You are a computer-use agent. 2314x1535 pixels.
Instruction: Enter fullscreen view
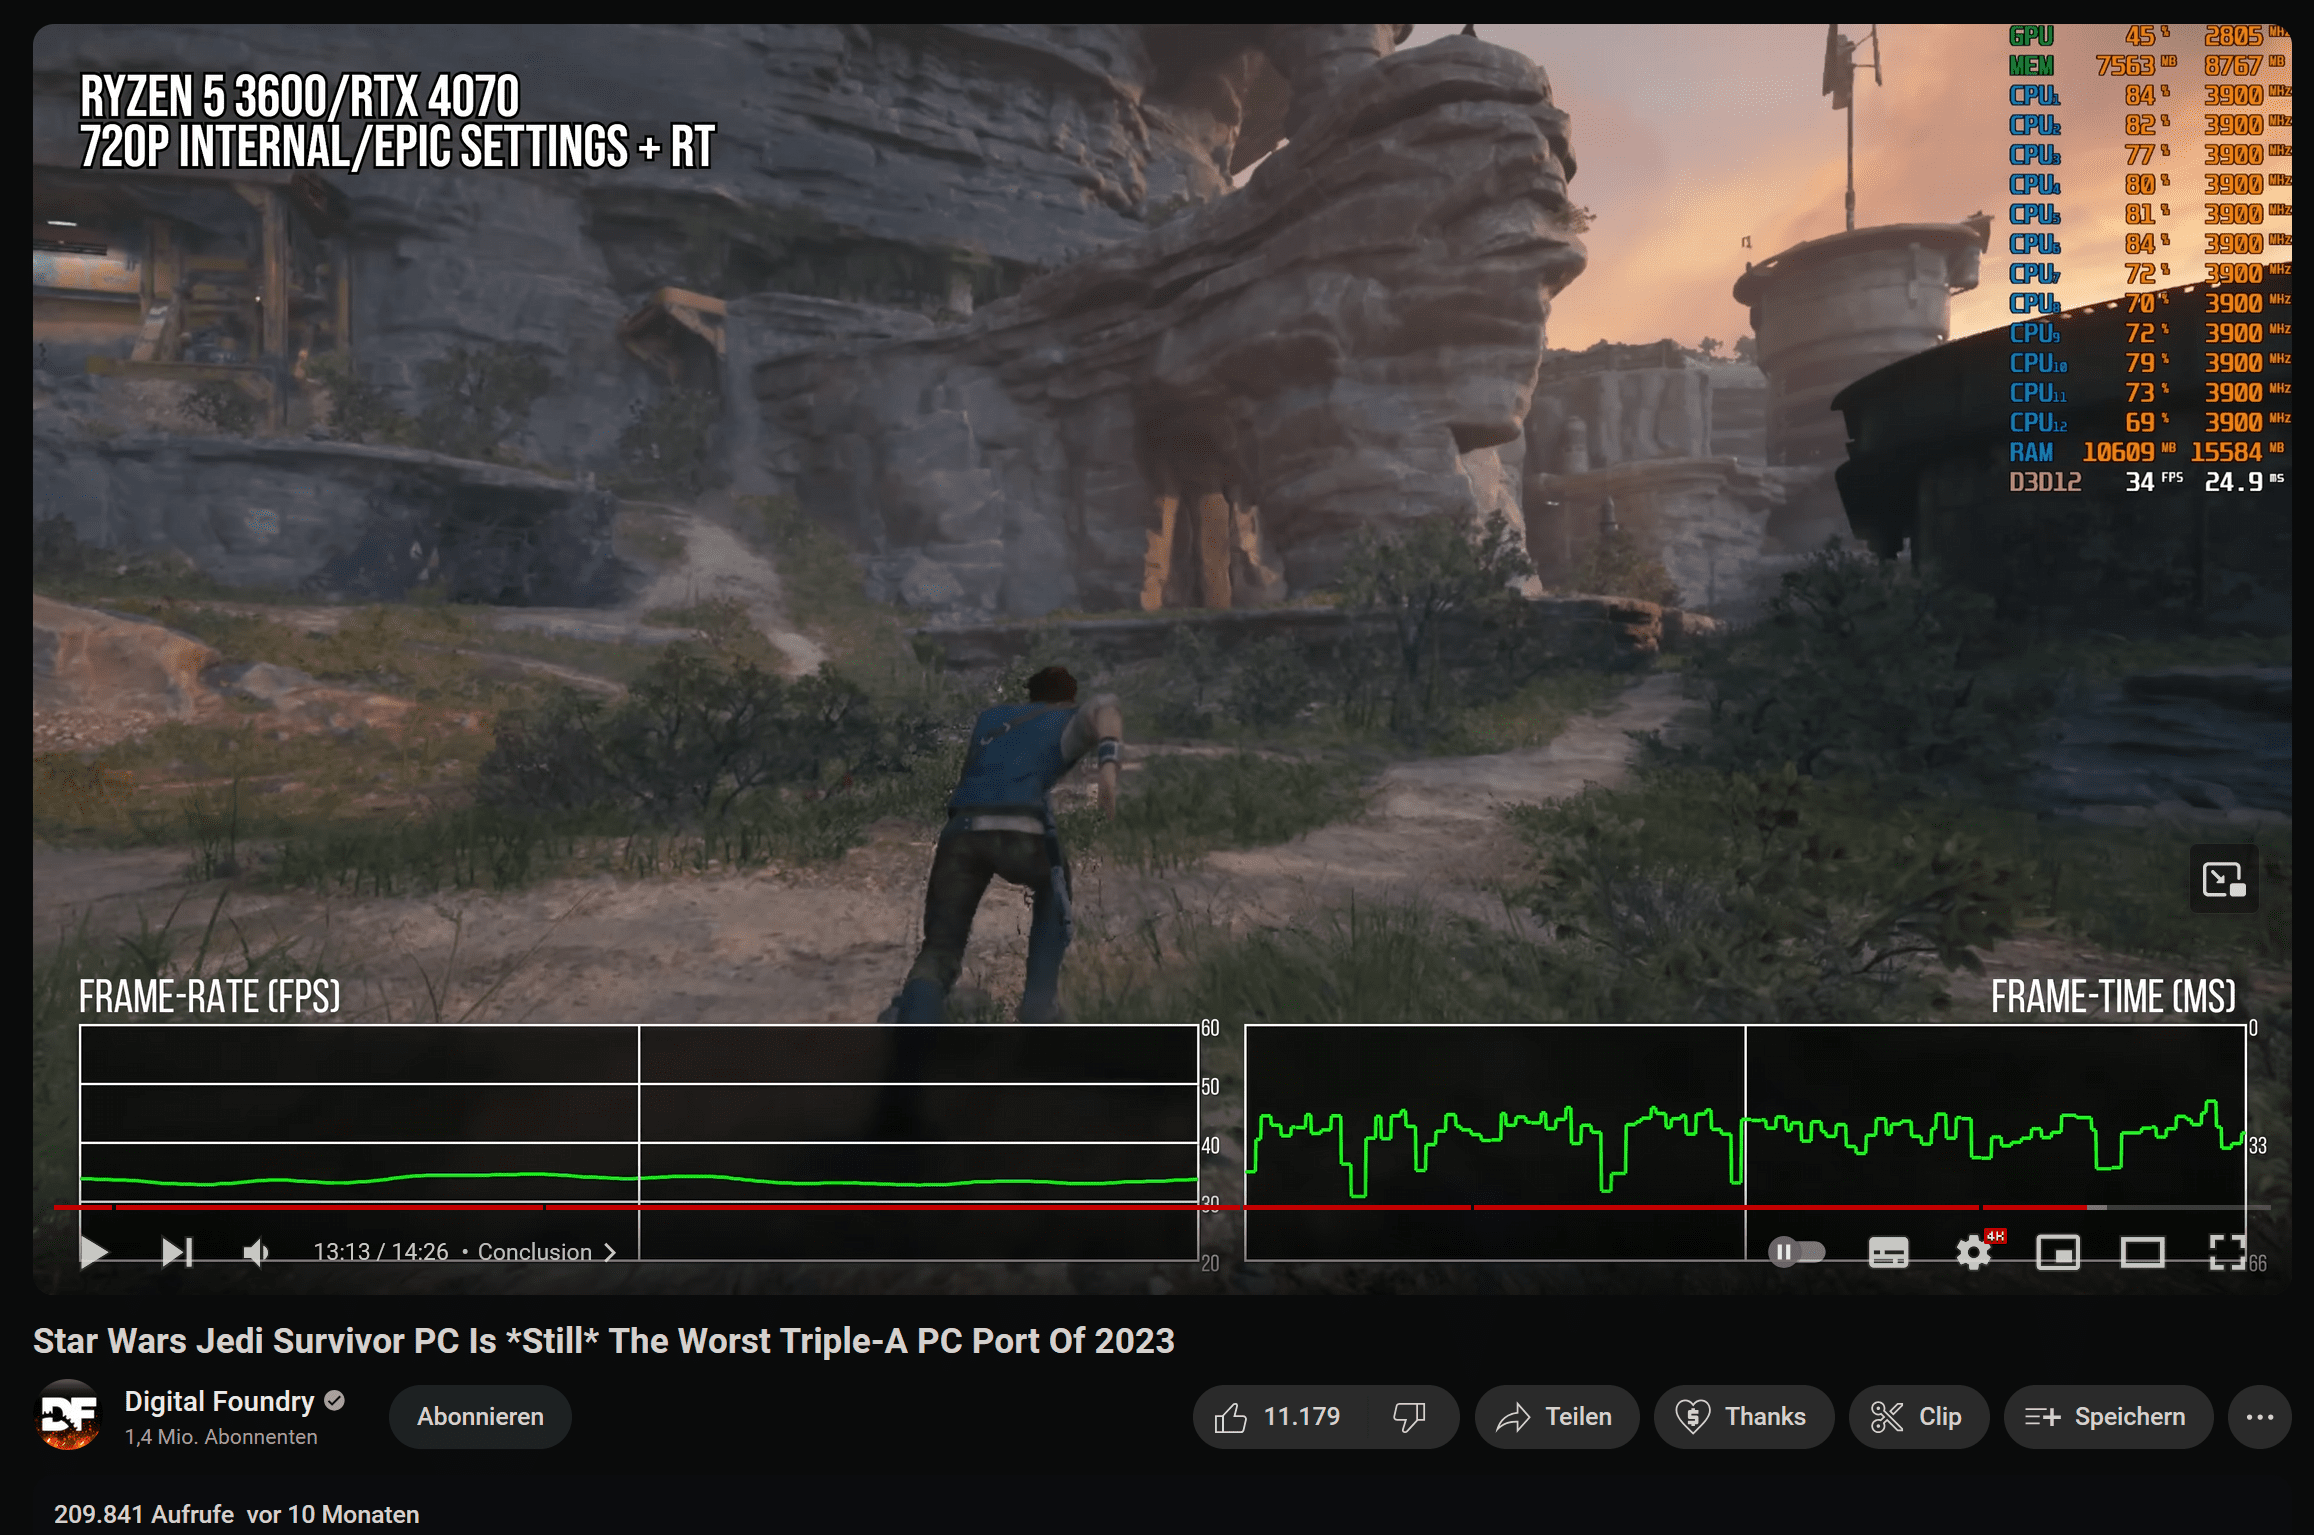pos(2225,1251)
